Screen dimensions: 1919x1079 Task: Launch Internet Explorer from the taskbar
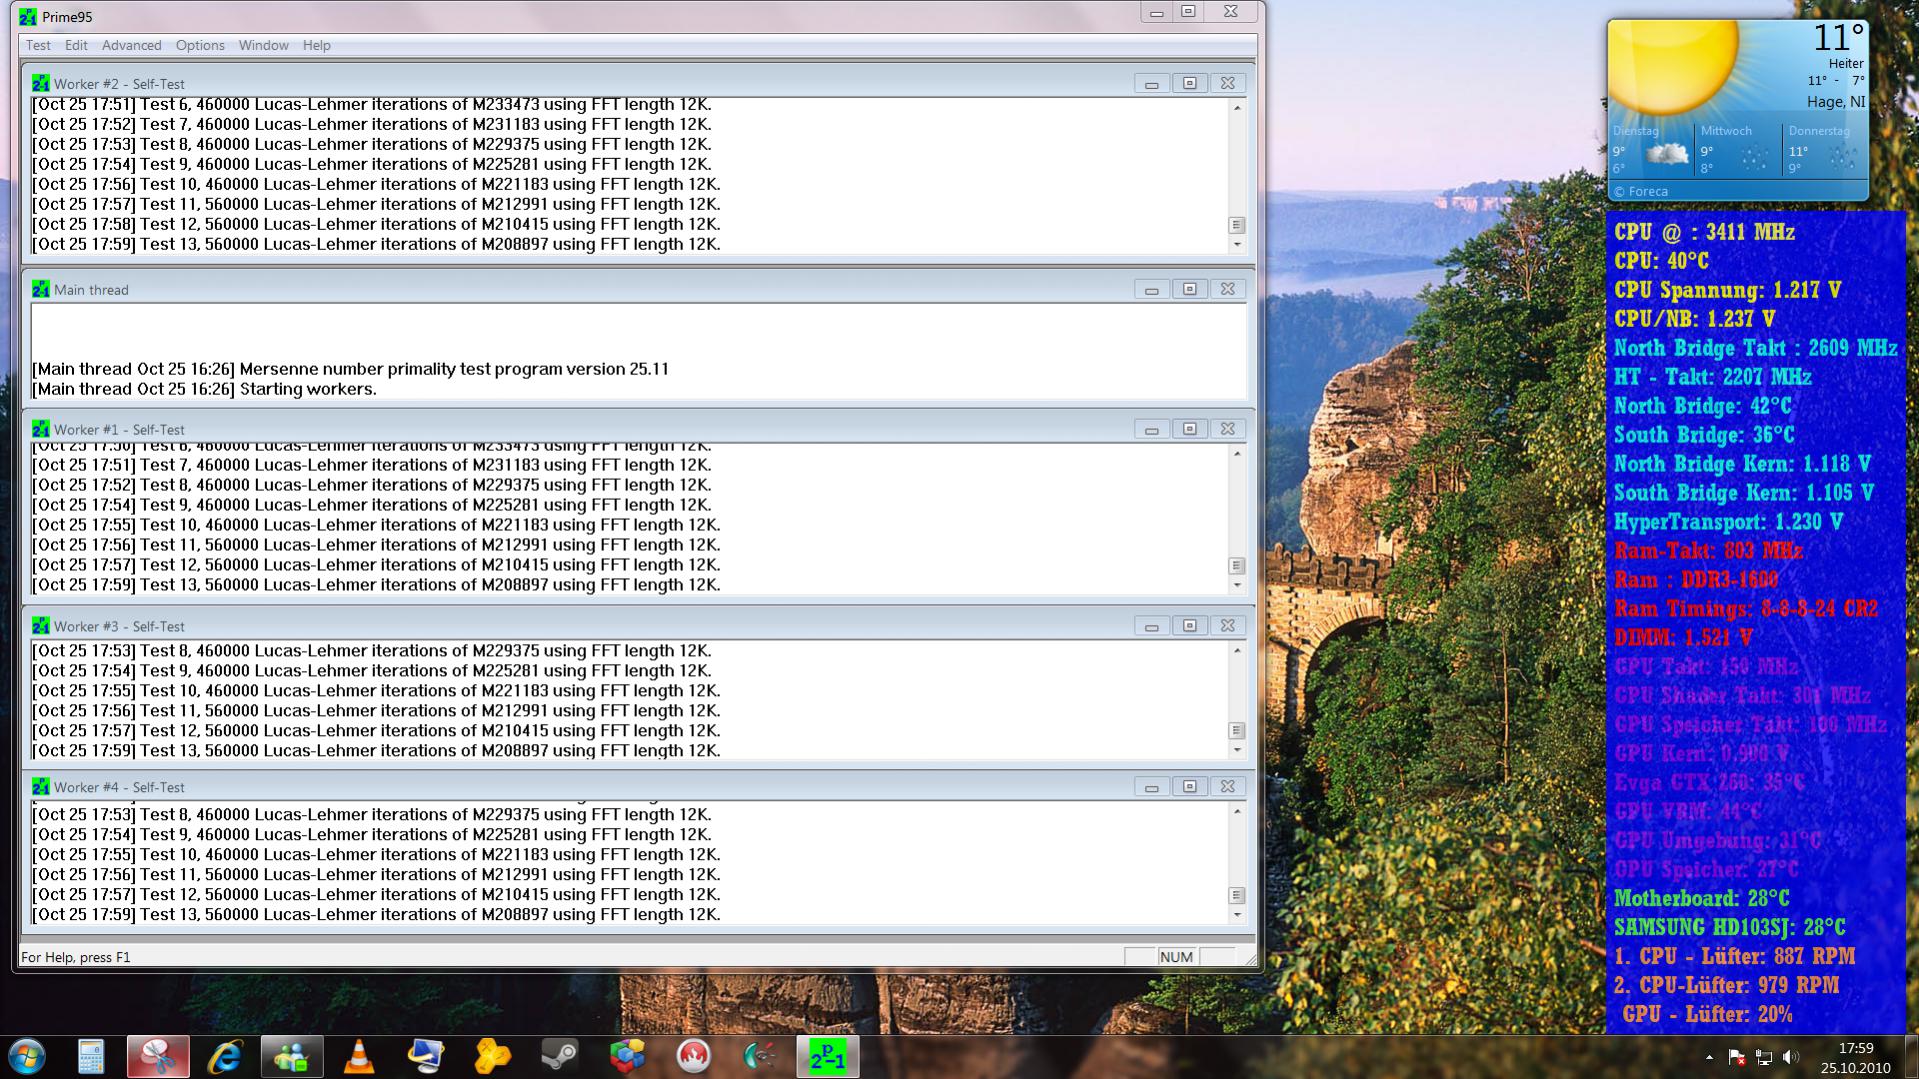(x=225, y=1057)
